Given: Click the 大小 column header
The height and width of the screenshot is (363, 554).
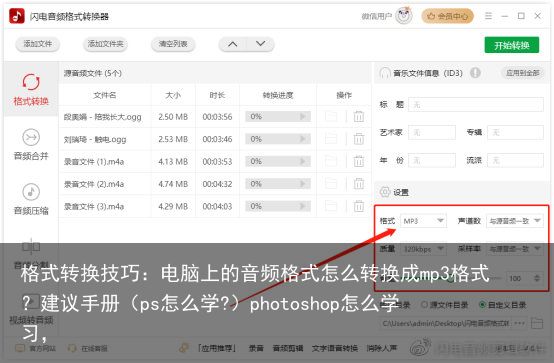Looking at the screenshot, I should click(173, 95).
